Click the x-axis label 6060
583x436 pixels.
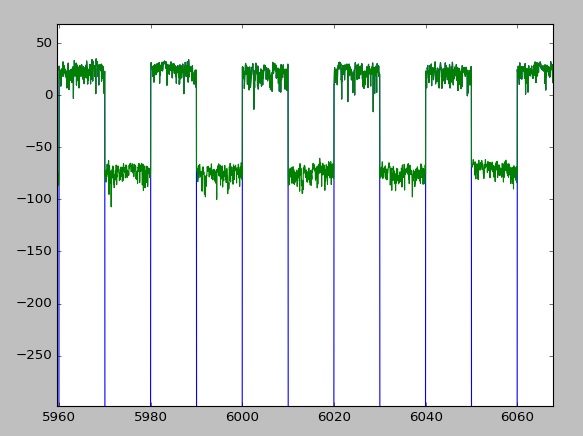point(517,417)
